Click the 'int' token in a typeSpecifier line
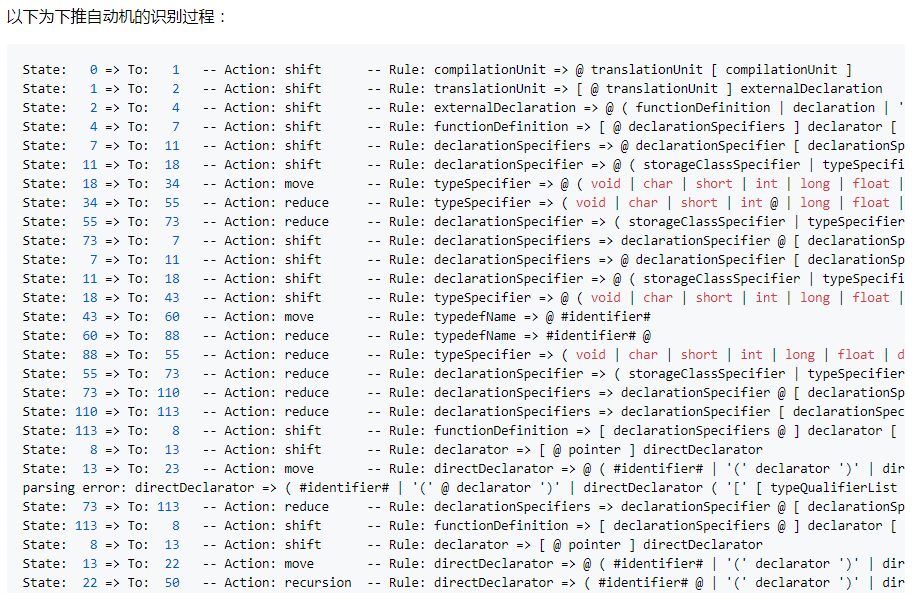Viewport: 914px width, 593px height. [x=766, y=183]
